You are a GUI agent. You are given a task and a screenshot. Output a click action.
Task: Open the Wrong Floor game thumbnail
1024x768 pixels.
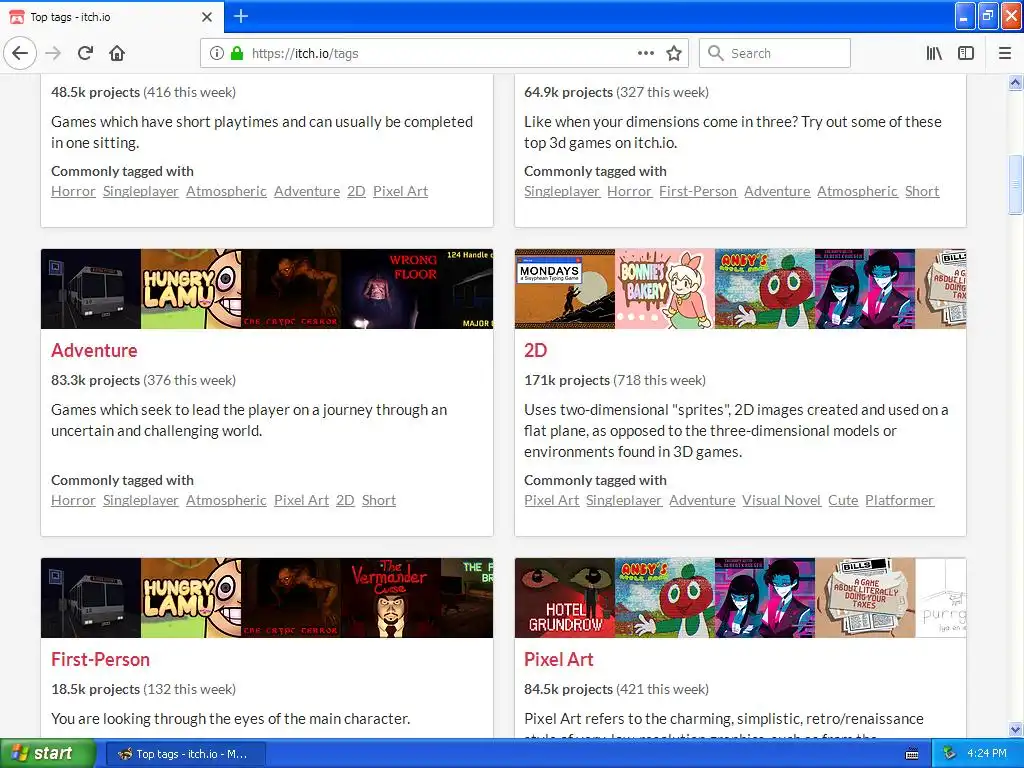point(391,289)
